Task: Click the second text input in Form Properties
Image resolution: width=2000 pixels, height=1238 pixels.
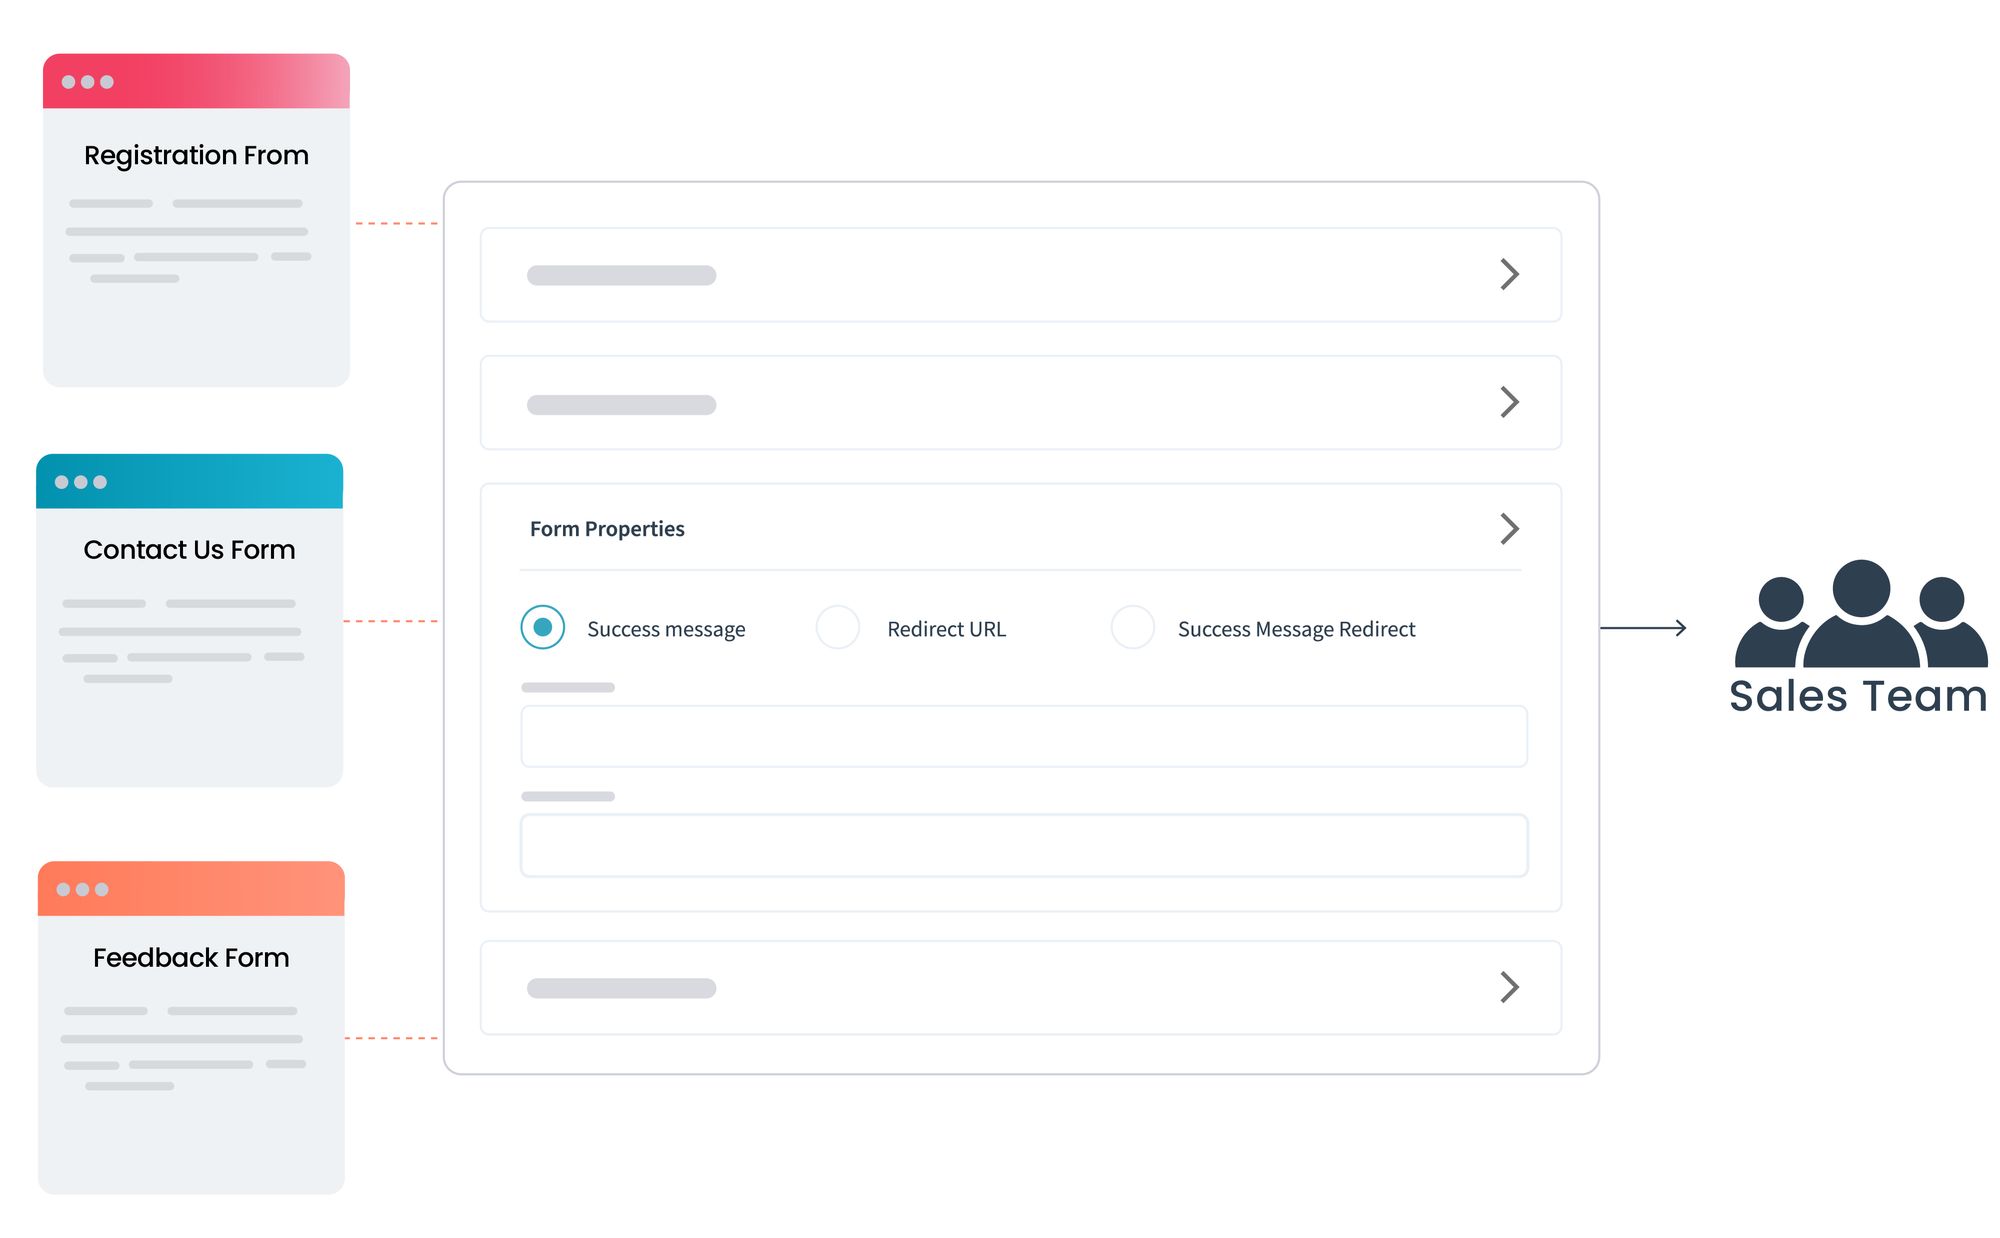Action: click(1024, 846)
